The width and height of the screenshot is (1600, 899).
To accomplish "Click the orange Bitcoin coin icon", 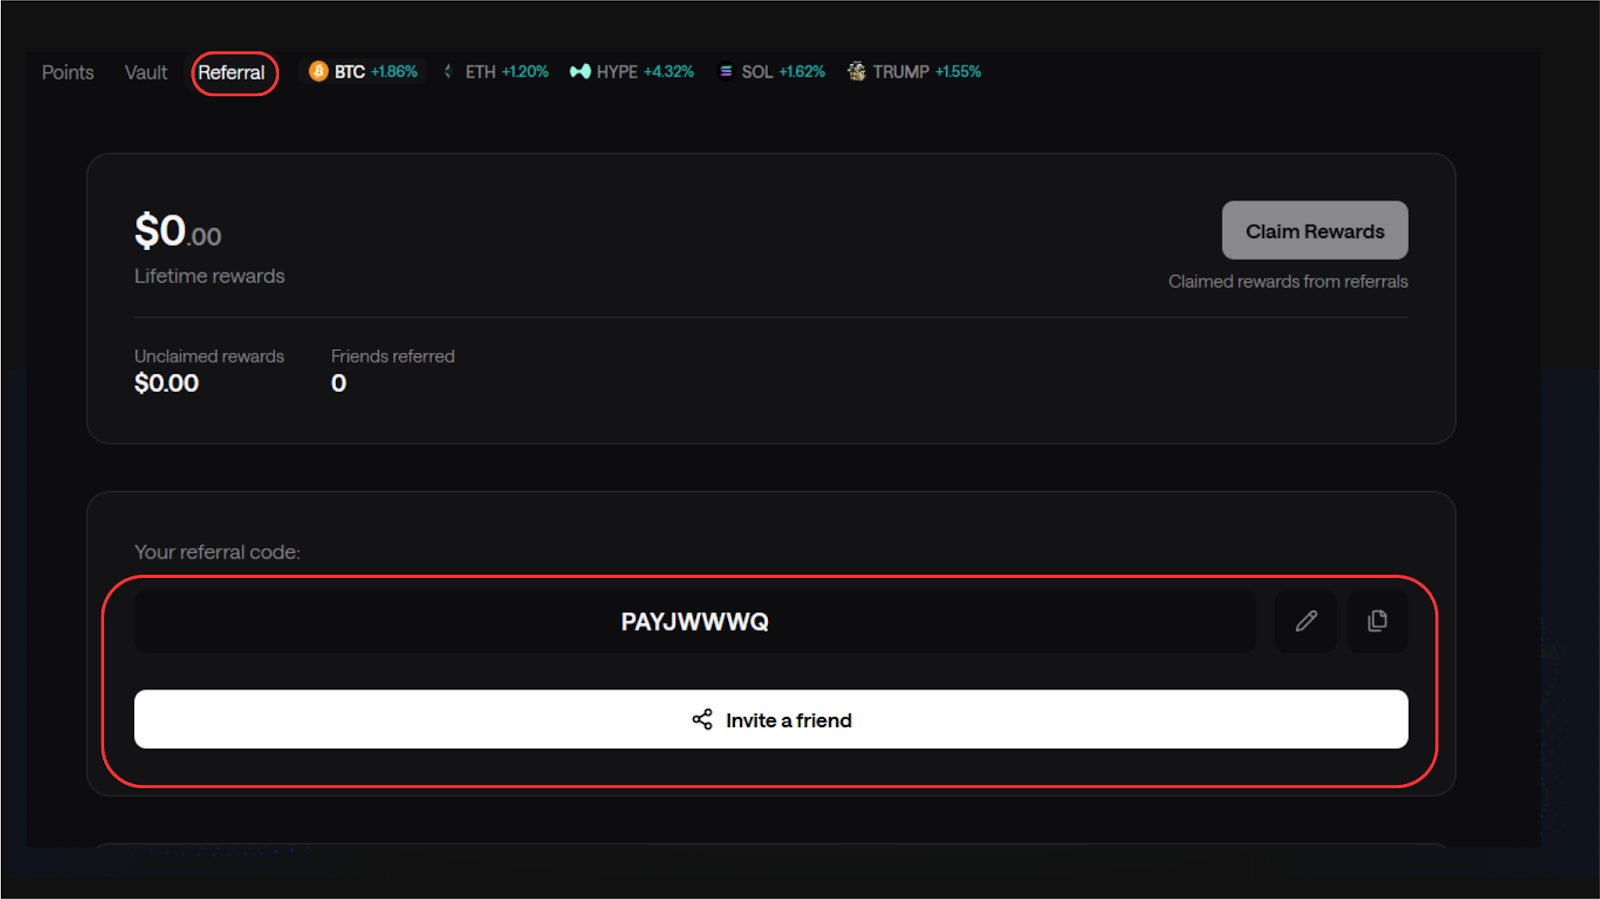I will tap(318, 71).
